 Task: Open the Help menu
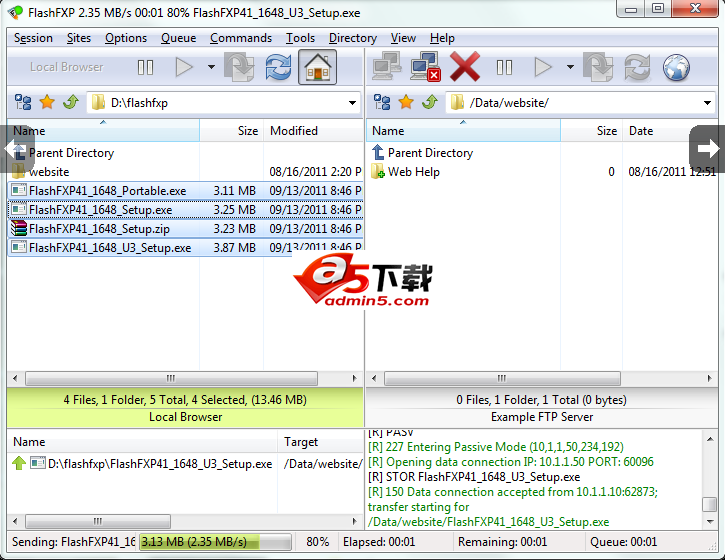point(442,38)
